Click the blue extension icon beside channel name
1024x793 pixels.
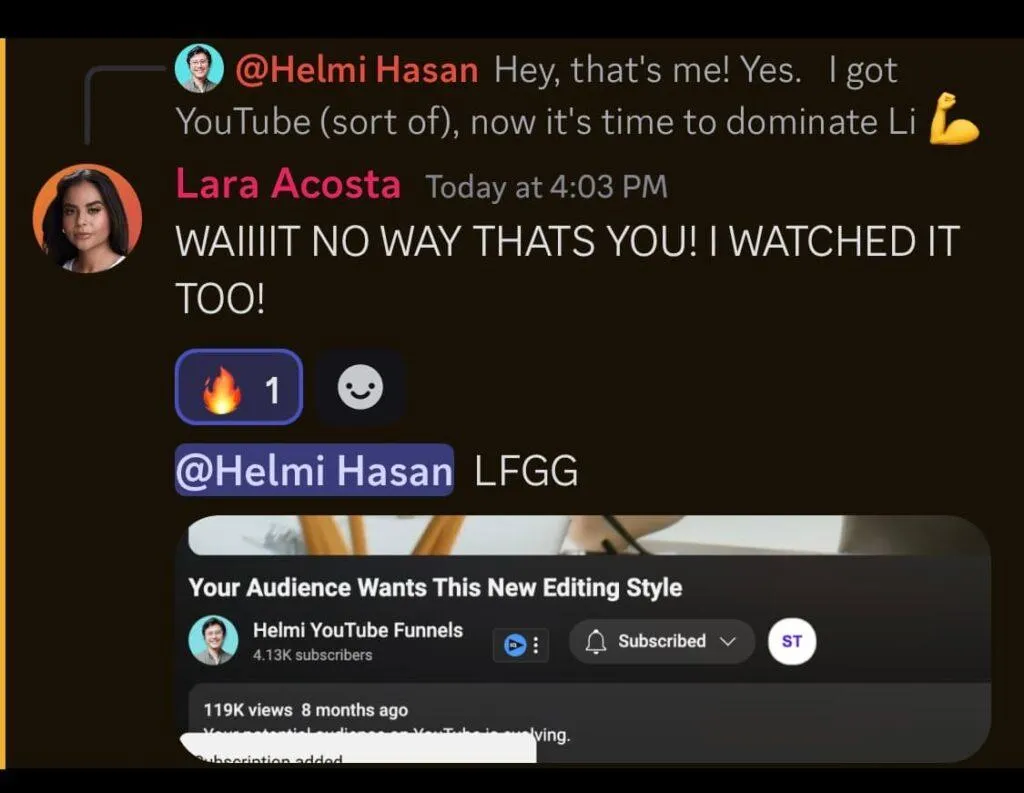[515, 645]
